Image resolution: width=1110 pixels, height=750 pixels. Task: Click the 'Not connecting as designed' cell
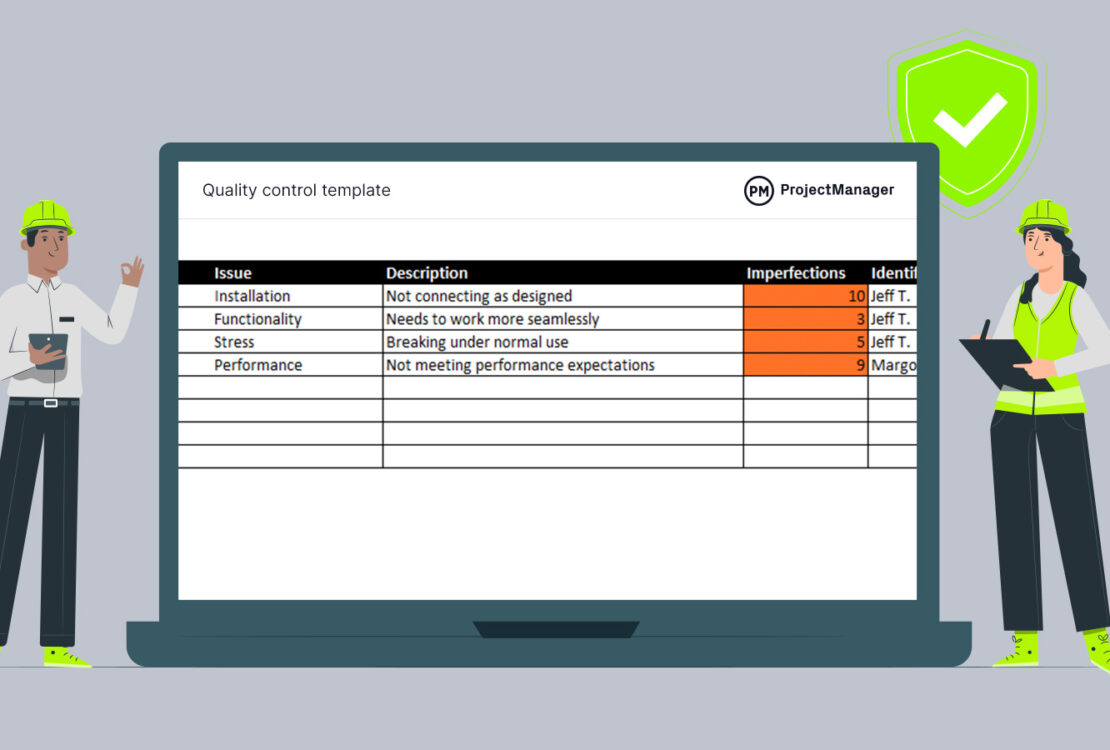[x=479, y=296]
